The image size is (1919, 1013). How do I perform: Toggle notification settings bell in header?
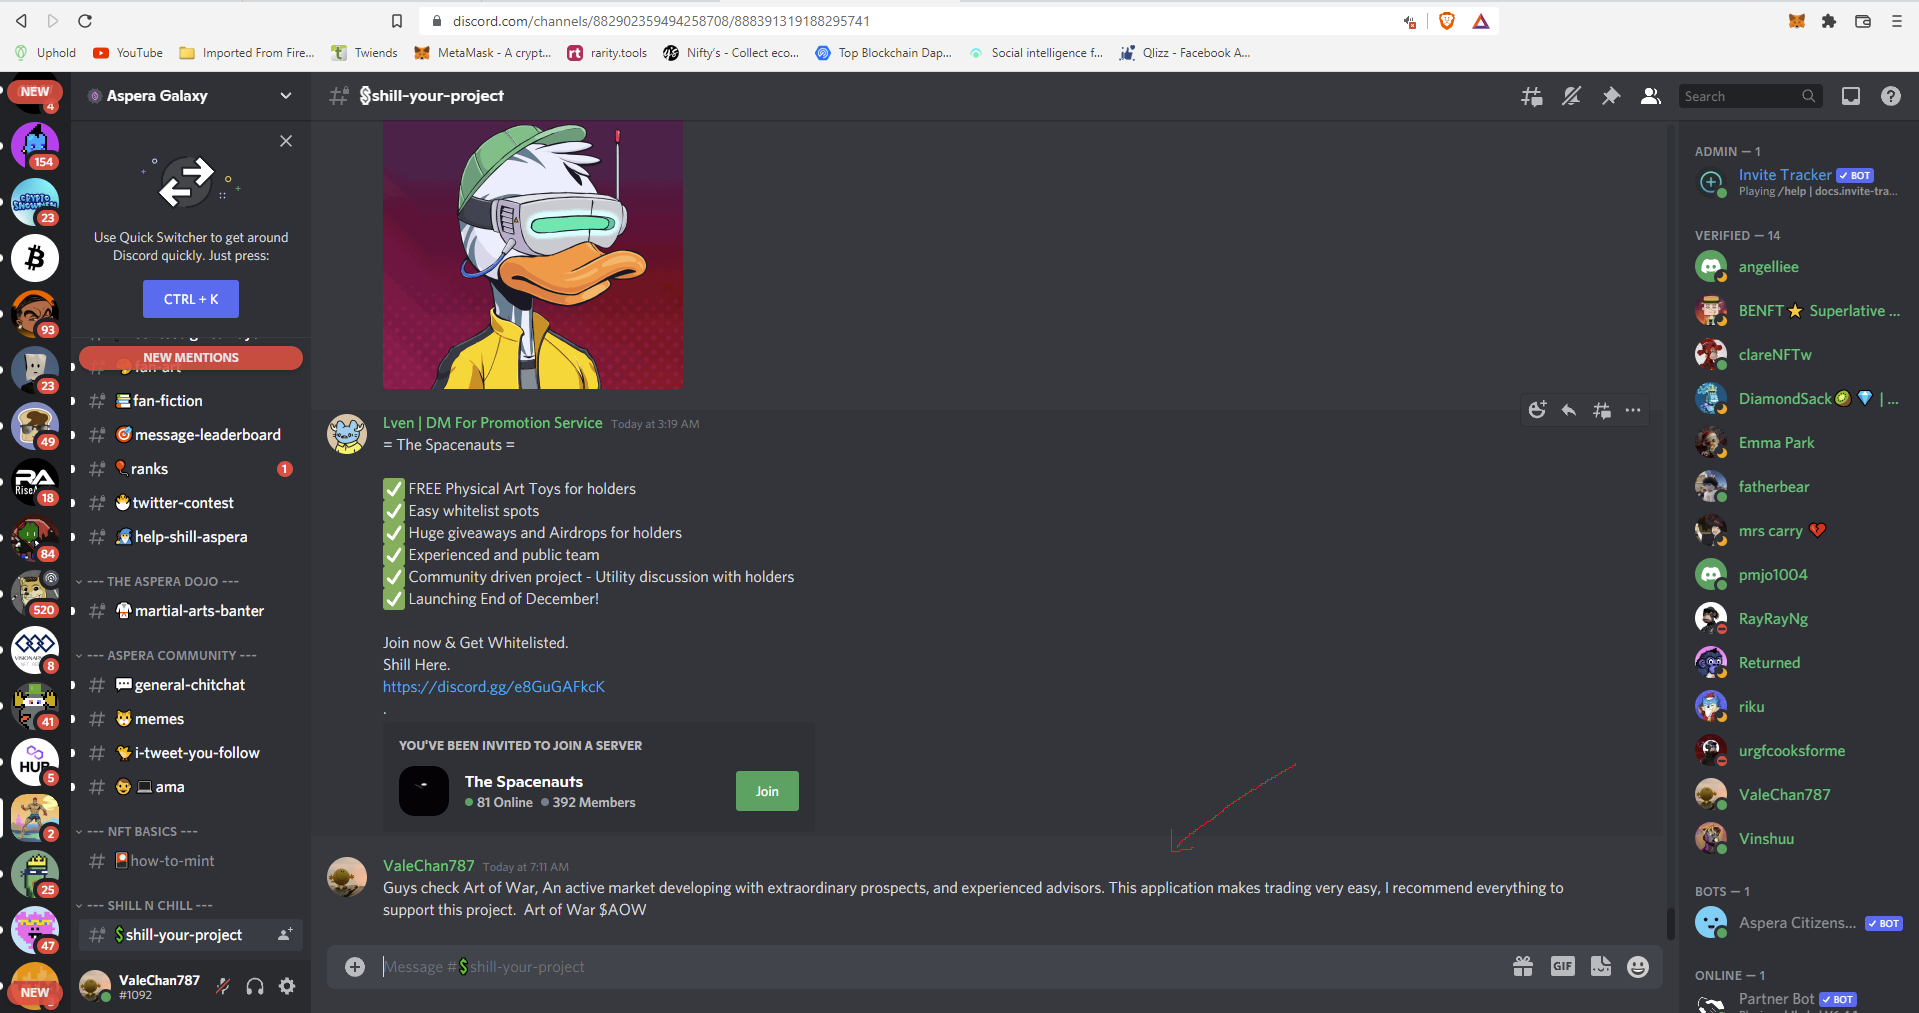[1571, 96]
